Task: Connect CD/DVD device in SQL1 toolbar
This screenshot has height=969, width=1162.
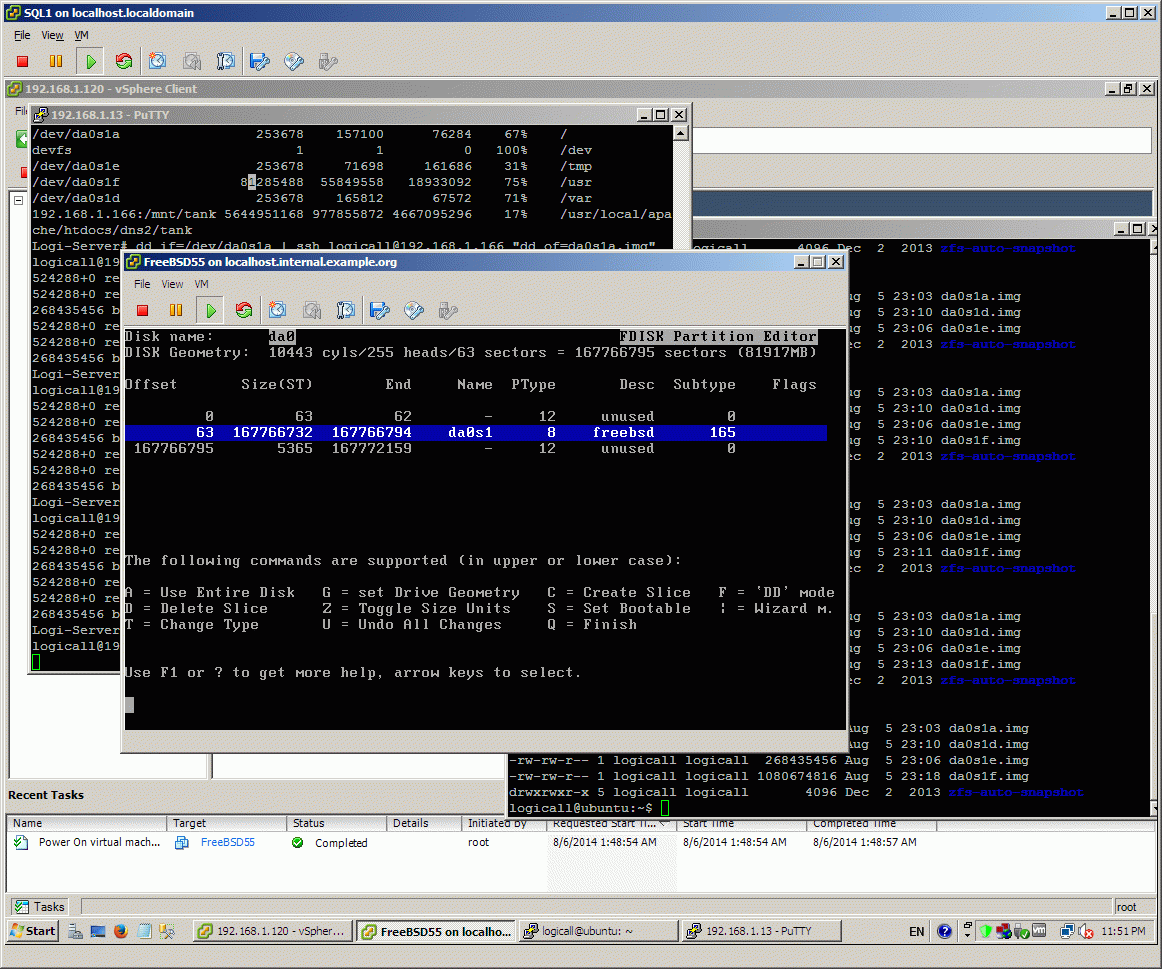Action: click(294, 61)
